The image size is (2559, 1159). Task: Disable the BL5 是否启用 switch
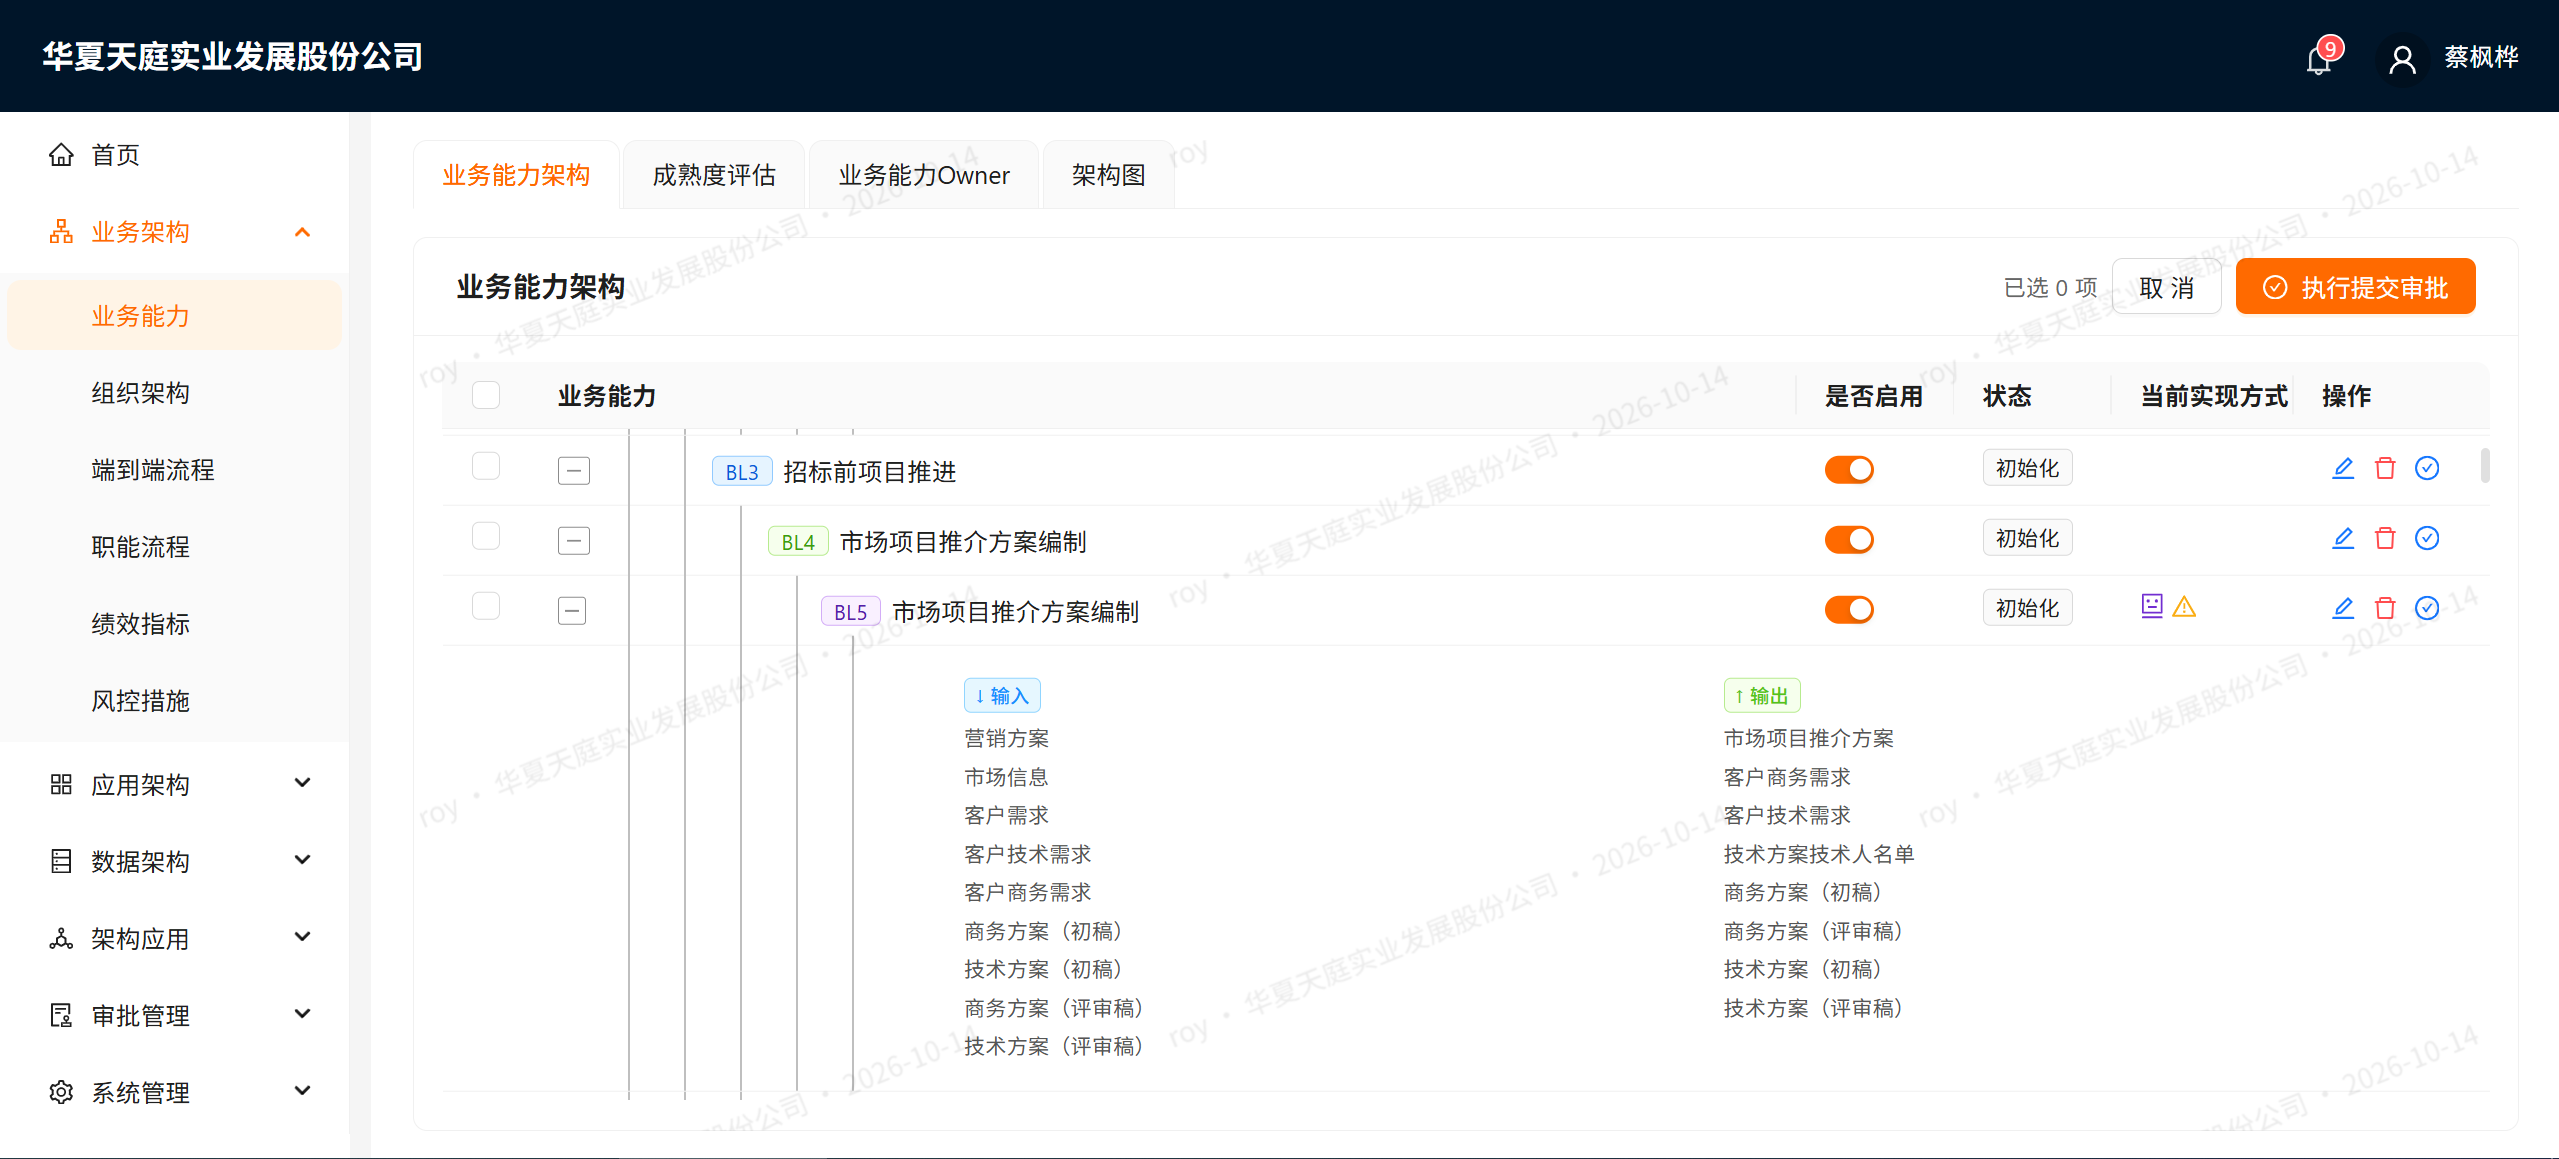point(1849,610)
